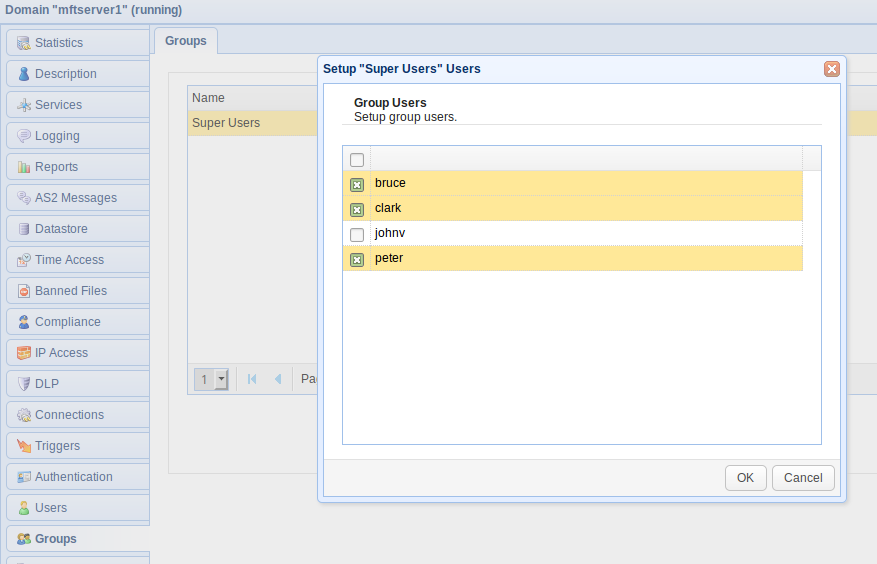This screenshot has width=877, height=564.
Task: Open Services via its icon
Action: (24, 105)
